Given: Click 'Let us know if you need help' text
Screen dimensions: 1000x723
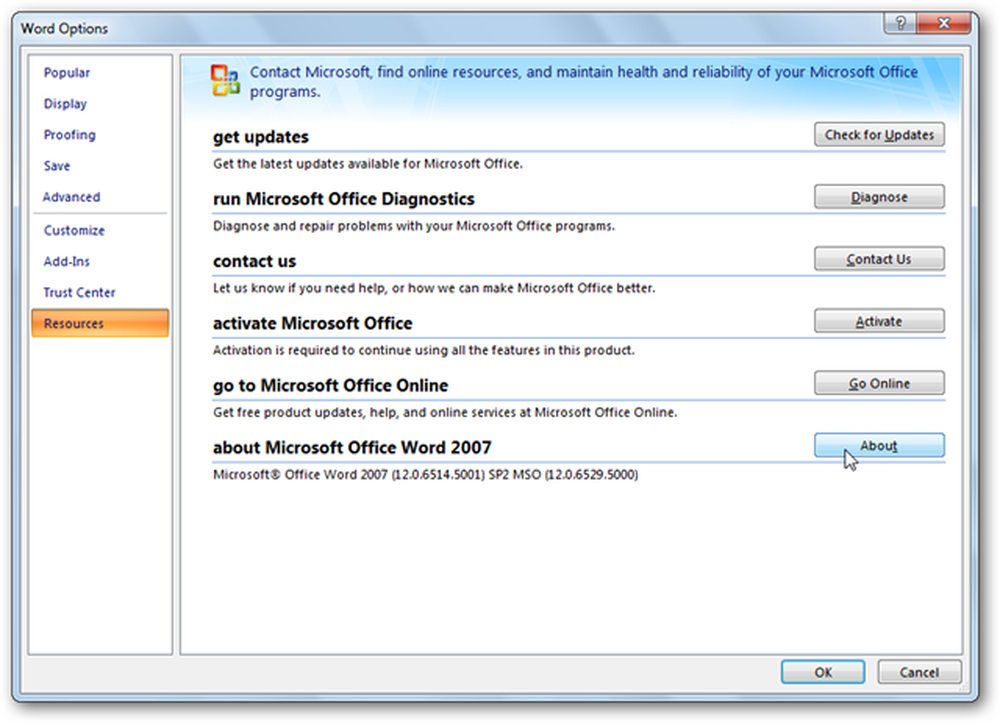Looking at the screenshot, I should coord(434,288).
